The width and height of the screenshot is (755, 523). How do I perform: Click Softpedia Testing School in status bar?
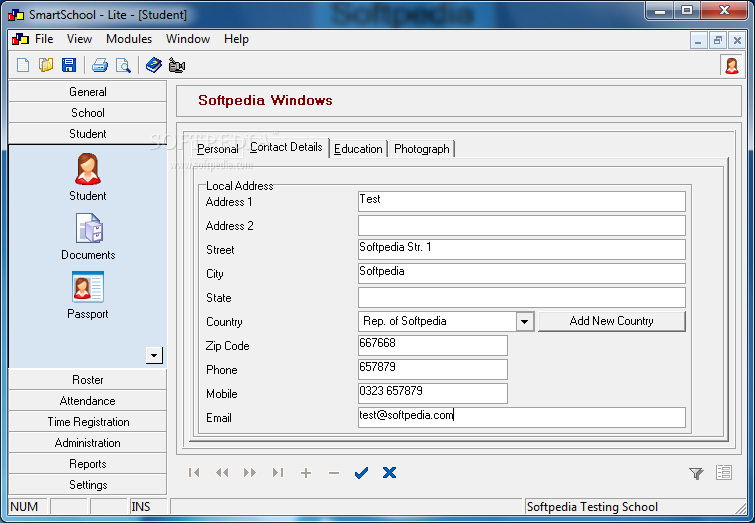point(592,507)
